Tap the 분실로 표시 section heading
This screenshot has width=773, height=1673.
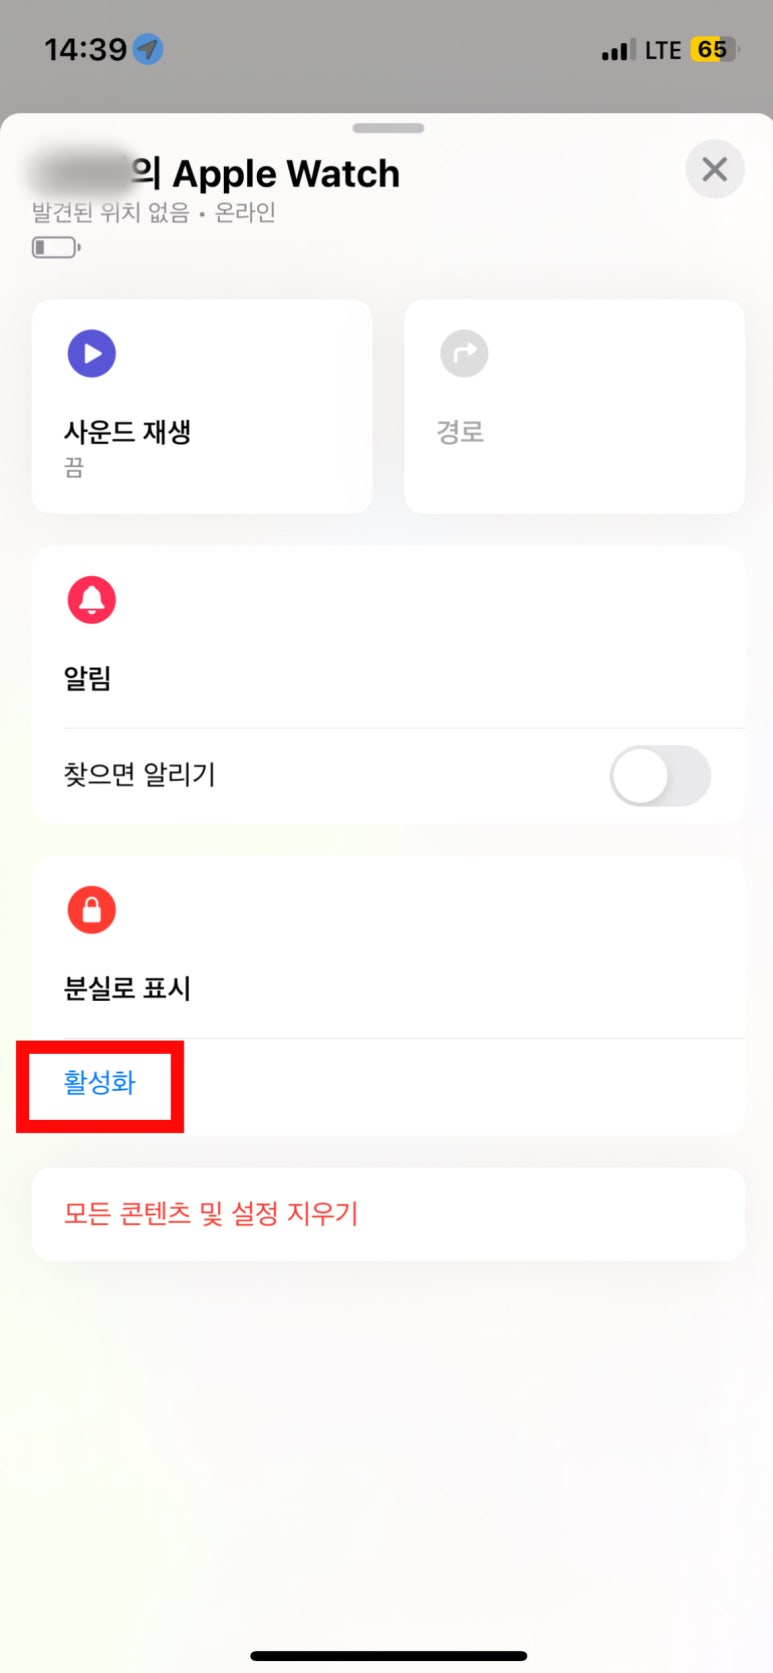(x=127, y=989)
